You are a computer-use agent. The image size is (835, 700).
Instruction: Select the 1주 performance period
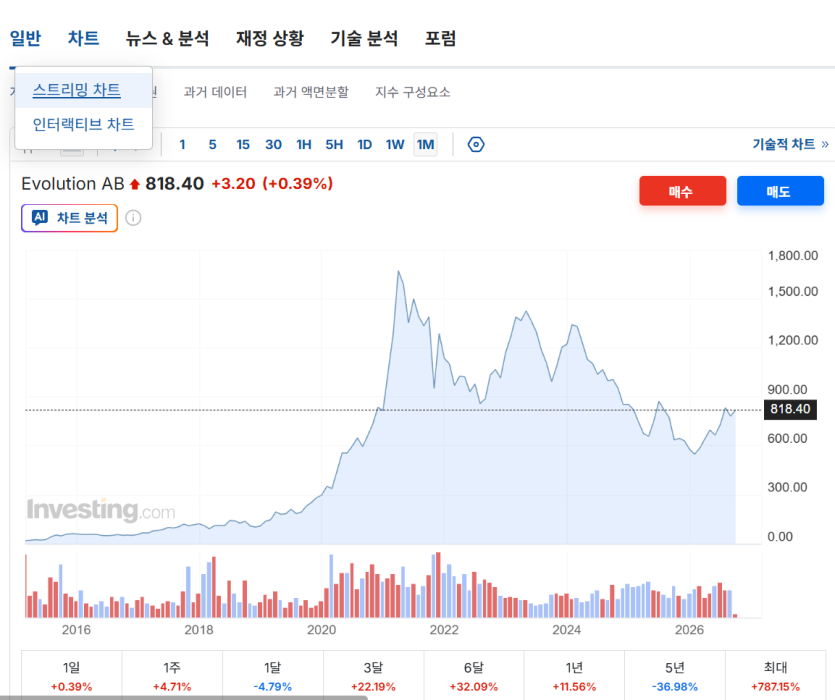click(x=172, y=675)
